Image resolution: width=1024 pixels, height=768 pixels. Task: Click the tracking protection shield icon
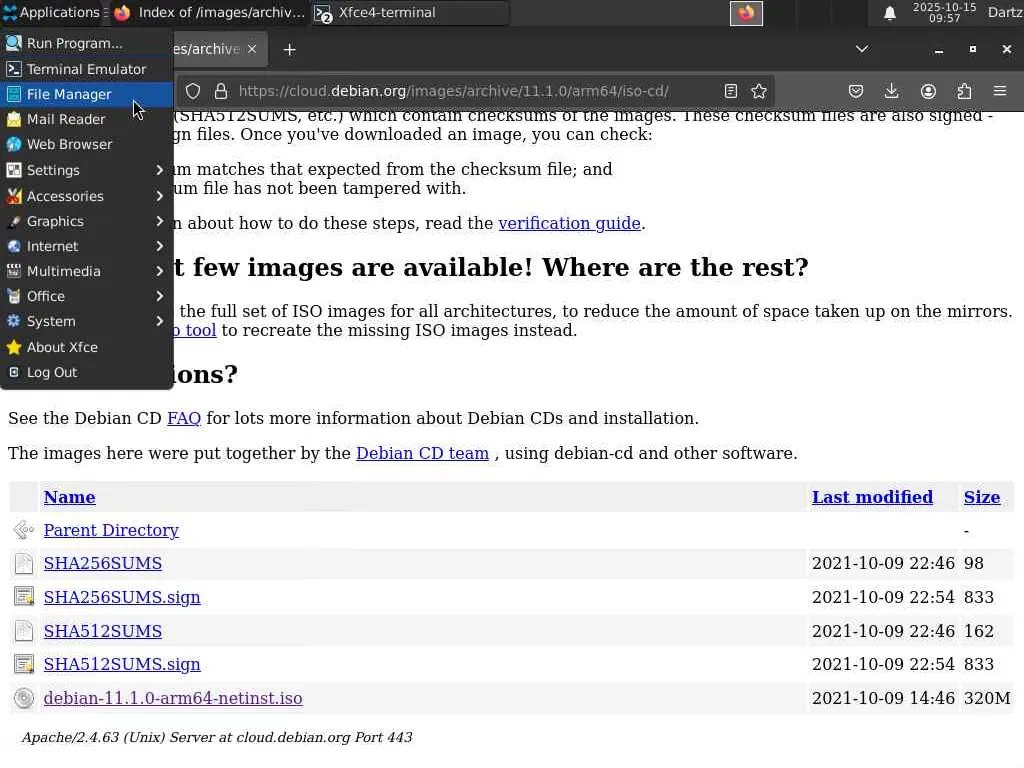coord(193,91)
